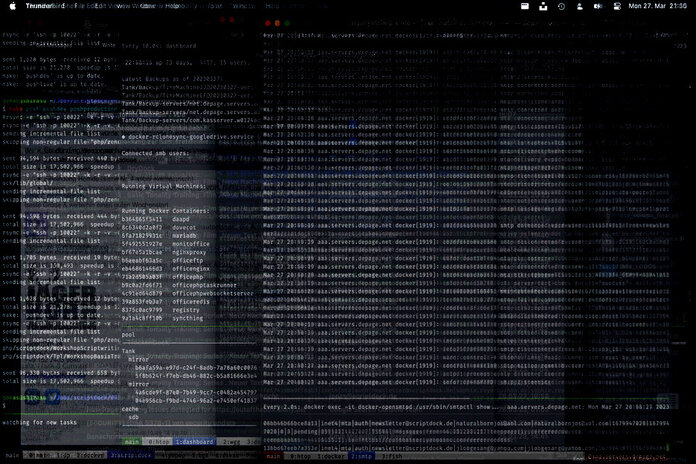Click the 'pool' heading in the dashboard
The width and height of the screenshot is (696, 464).
click(128, 334)
